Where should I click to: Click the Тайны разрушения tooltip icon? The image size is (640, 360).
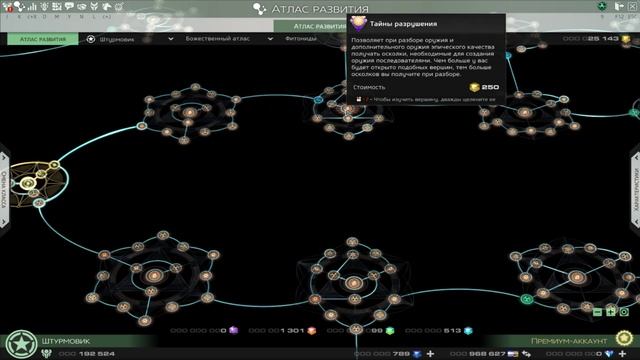(358, 23)
